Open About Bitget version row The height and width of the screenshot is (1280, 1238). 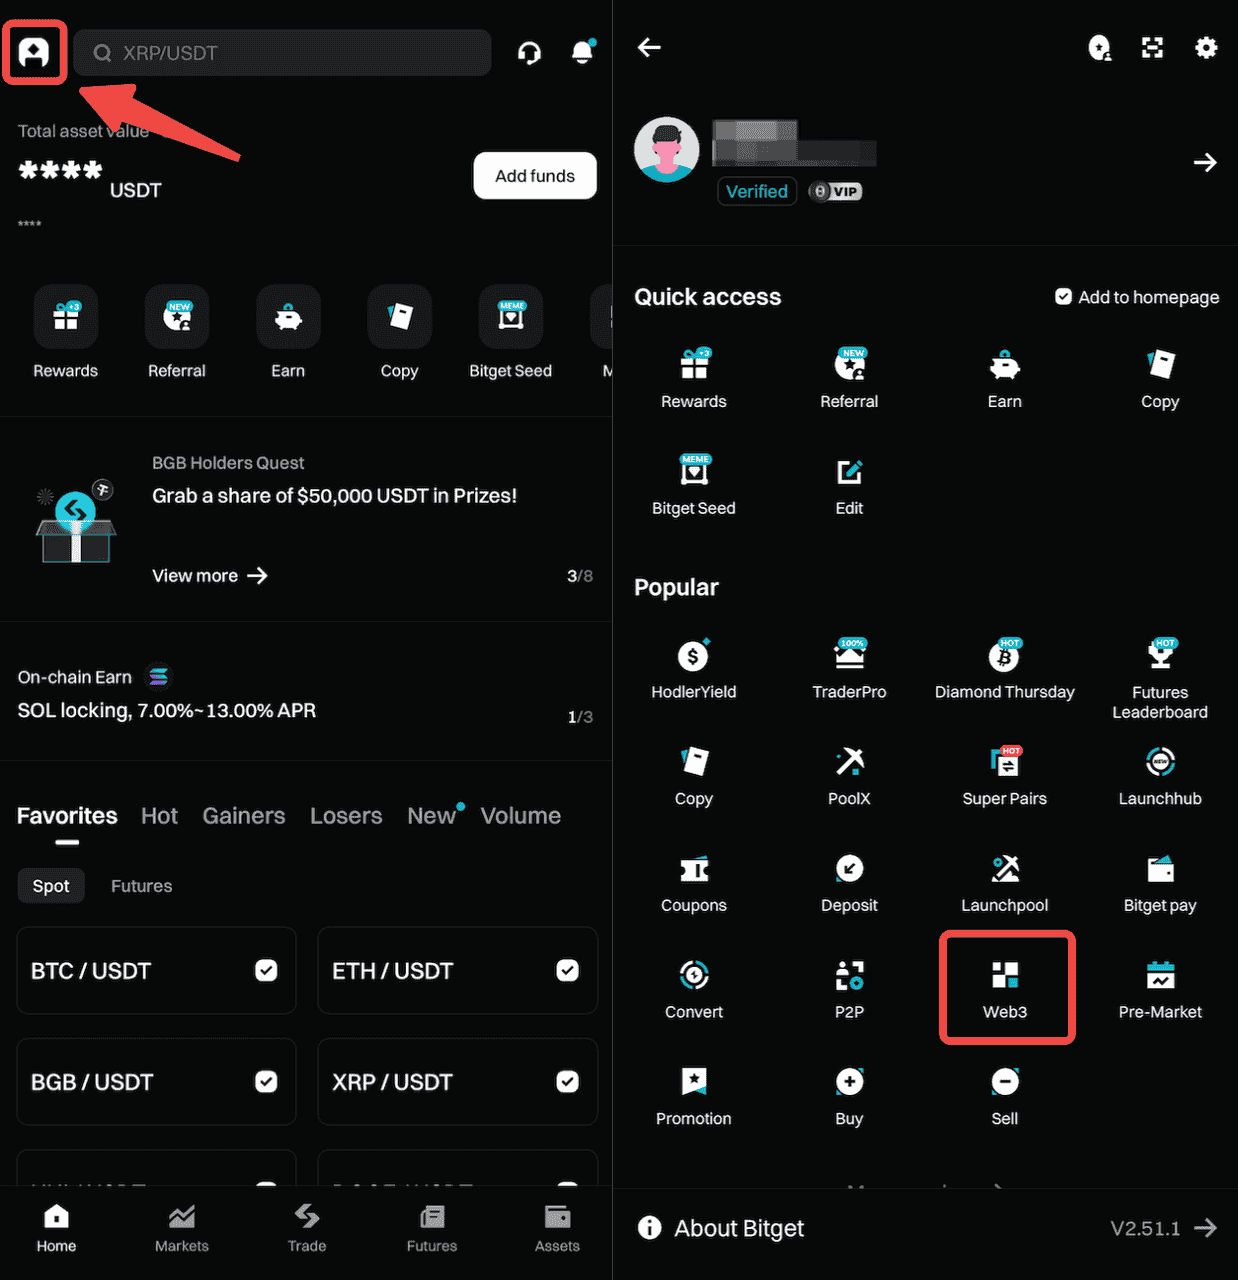927,1228
